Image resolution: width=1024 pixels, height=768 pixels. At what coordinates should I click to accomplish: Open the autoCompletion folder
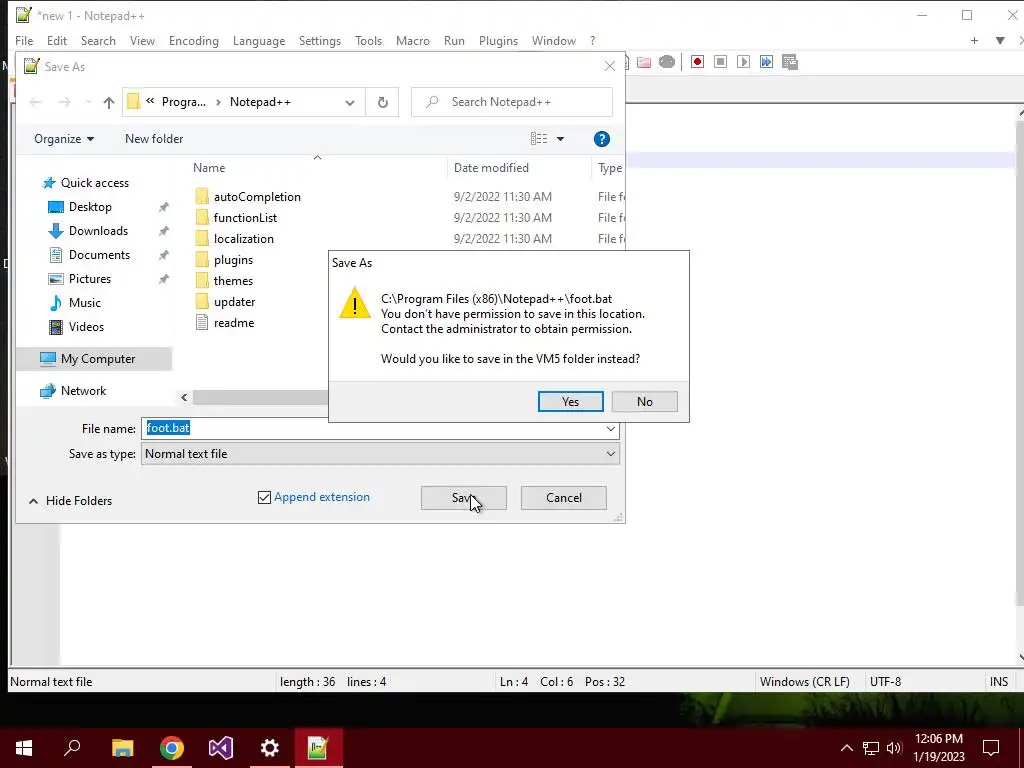(x=257, y=197)
